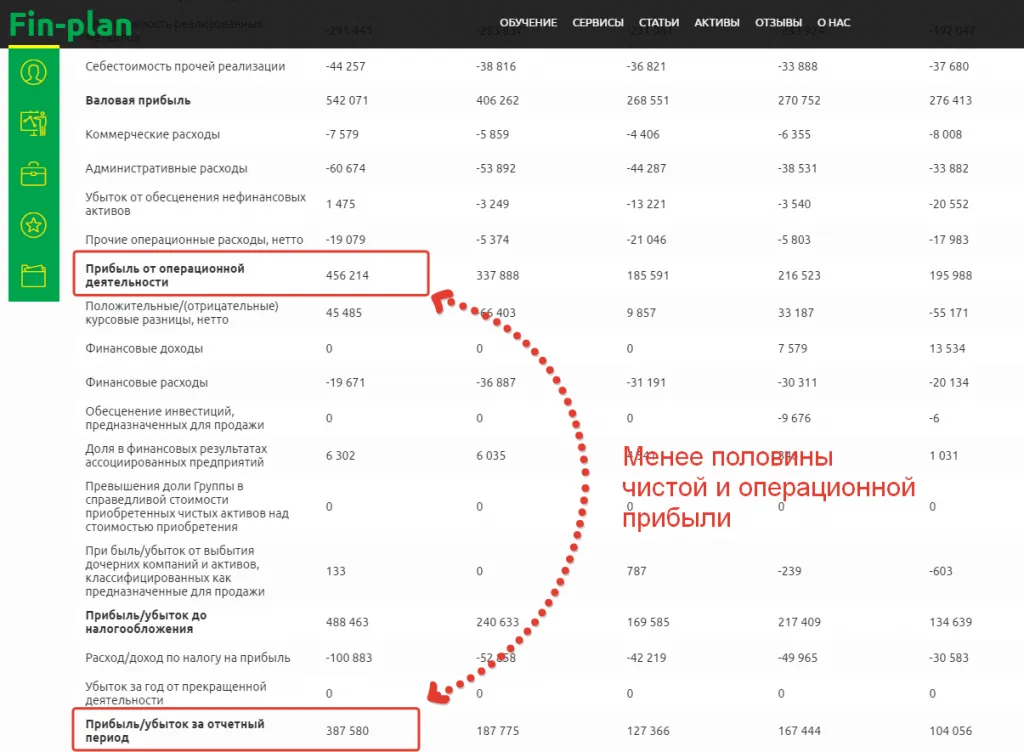Select the row label 'Валовая прибыль'
The width and height of the screenshot is (1024, 752).
click(138, 101)
